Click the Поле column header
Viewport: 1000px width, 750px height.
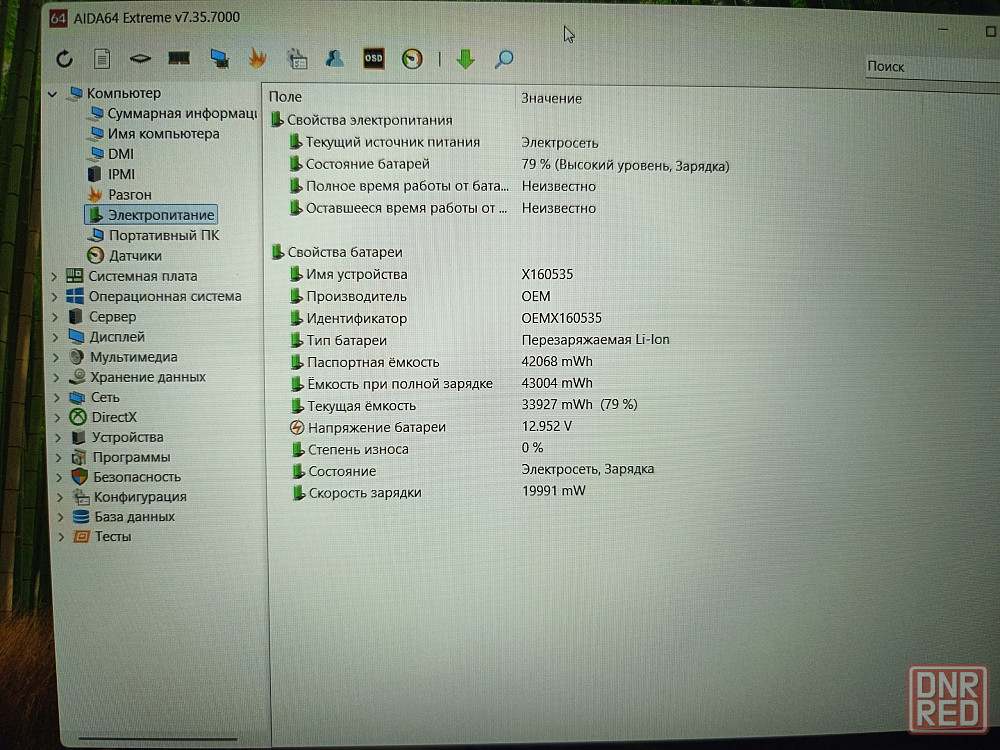(285, 98)
